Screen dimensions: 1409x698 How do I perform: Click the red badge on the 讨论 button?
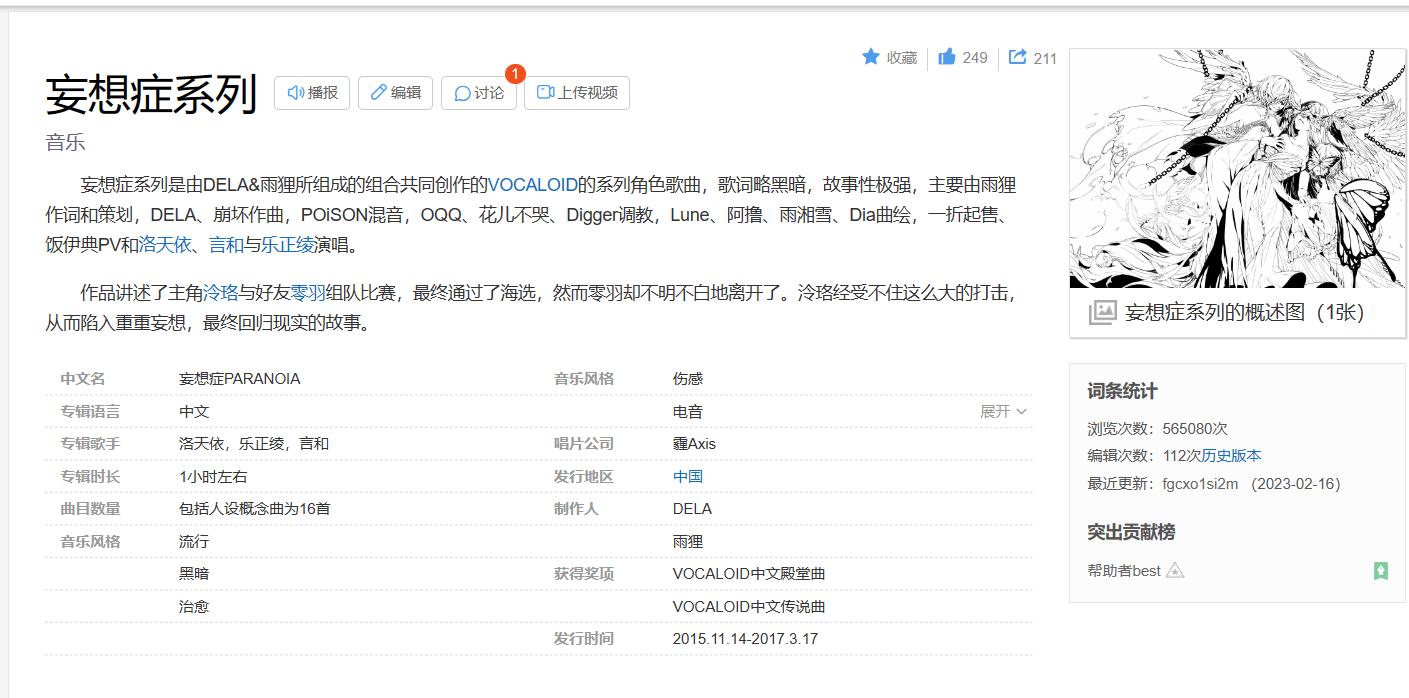pyautogui.click(x=513, y=73)
